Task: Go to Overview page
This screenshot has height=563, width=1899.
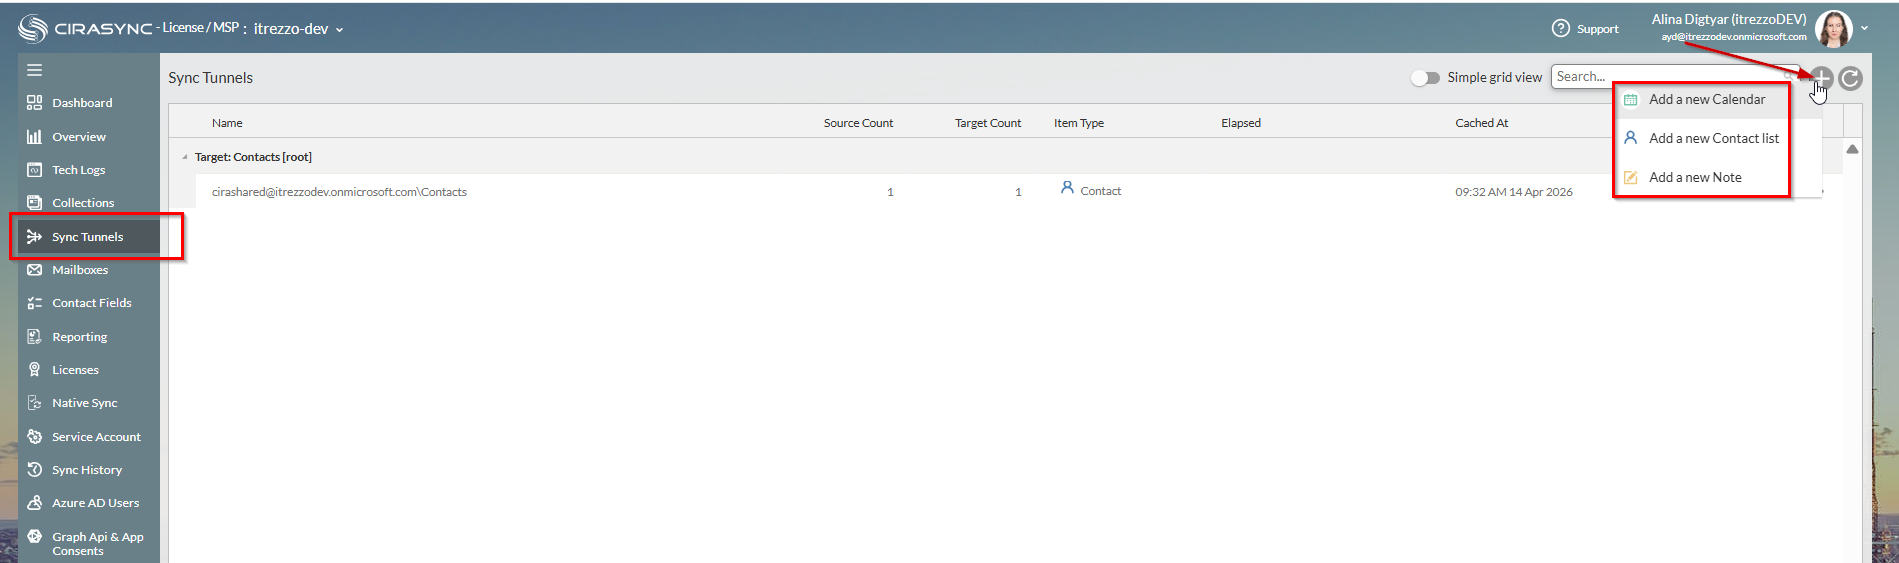Action: coord(79,137)
